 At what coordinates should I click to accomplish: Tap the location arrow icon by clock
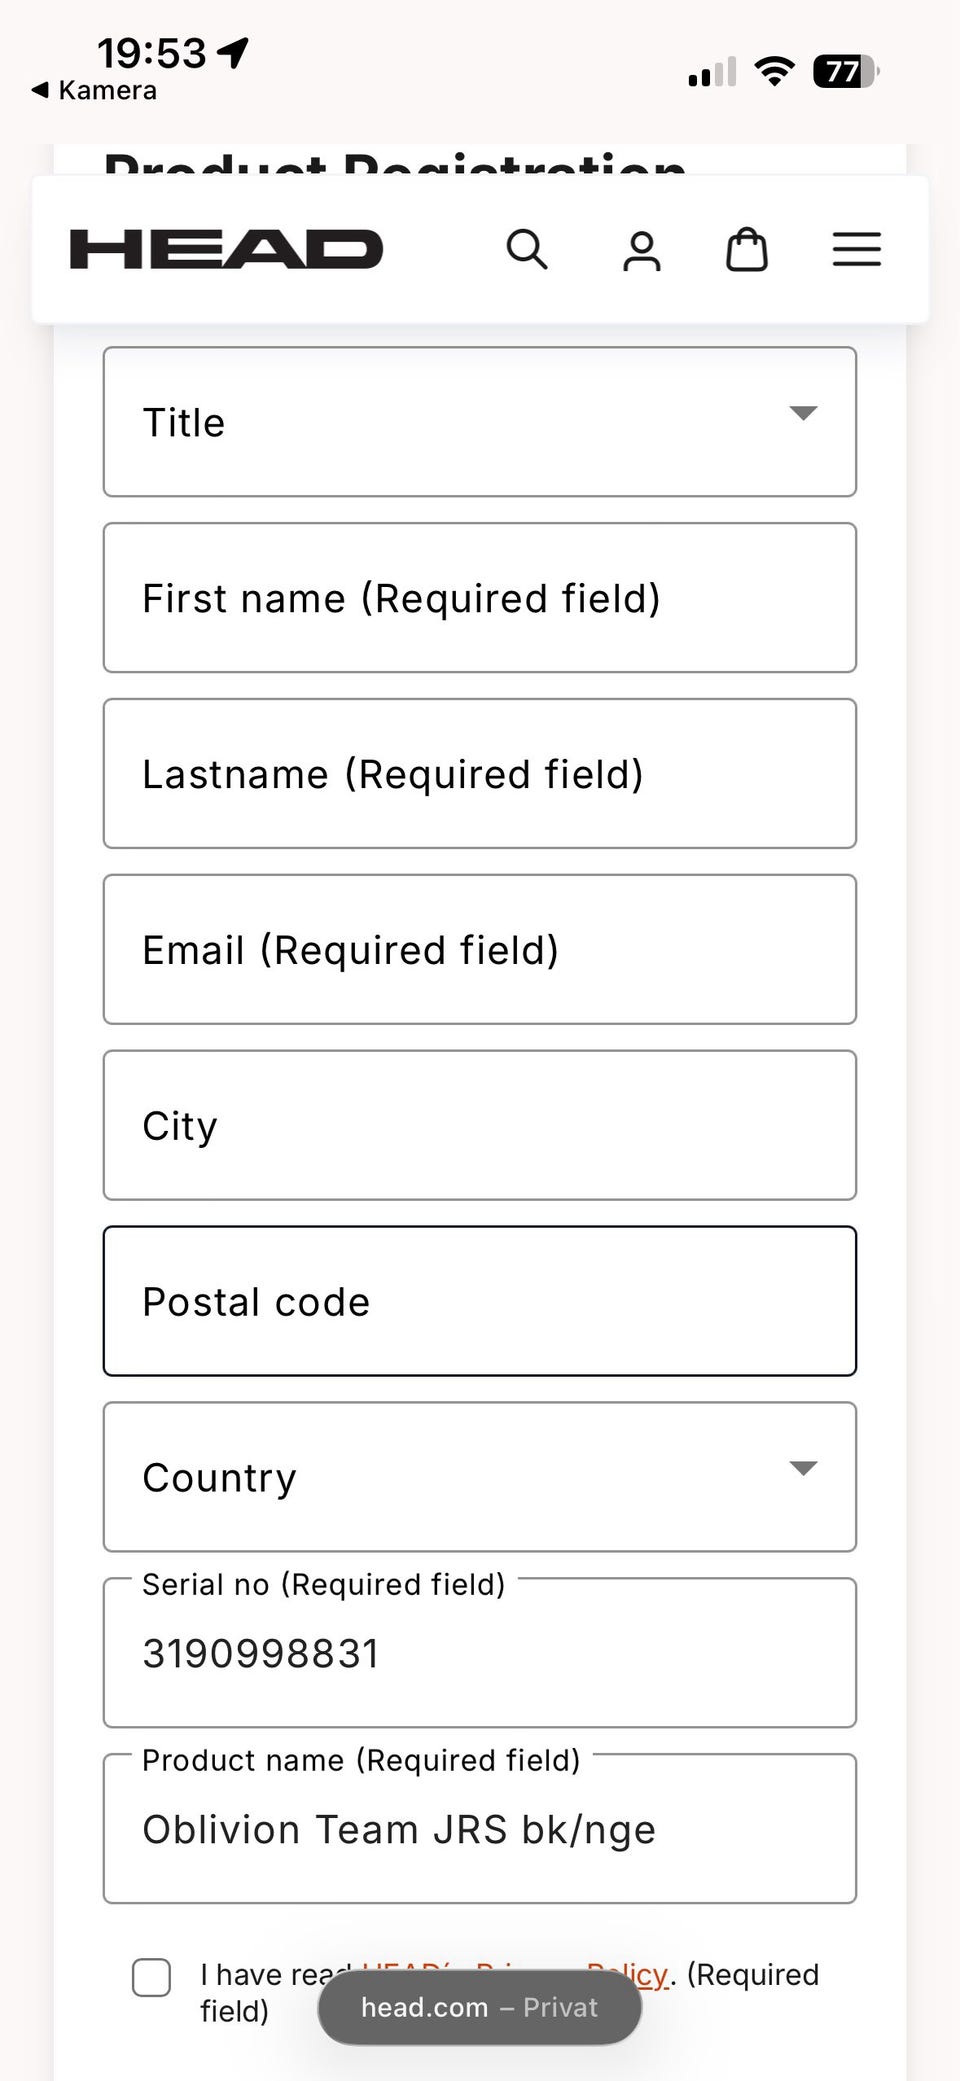(233, 52)
